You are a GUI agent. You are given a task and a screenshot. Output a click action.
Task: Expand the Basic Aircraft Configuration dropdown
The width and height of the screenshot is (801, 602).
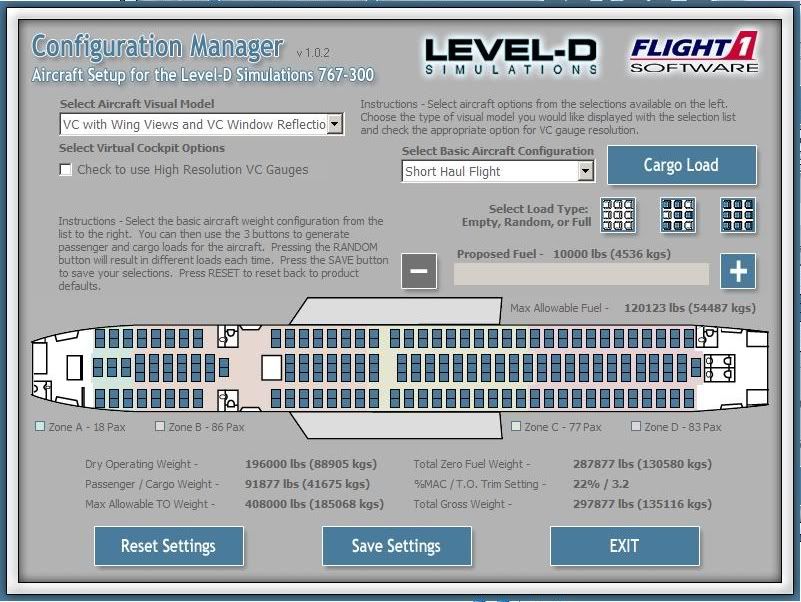click(x=586, y=171)
